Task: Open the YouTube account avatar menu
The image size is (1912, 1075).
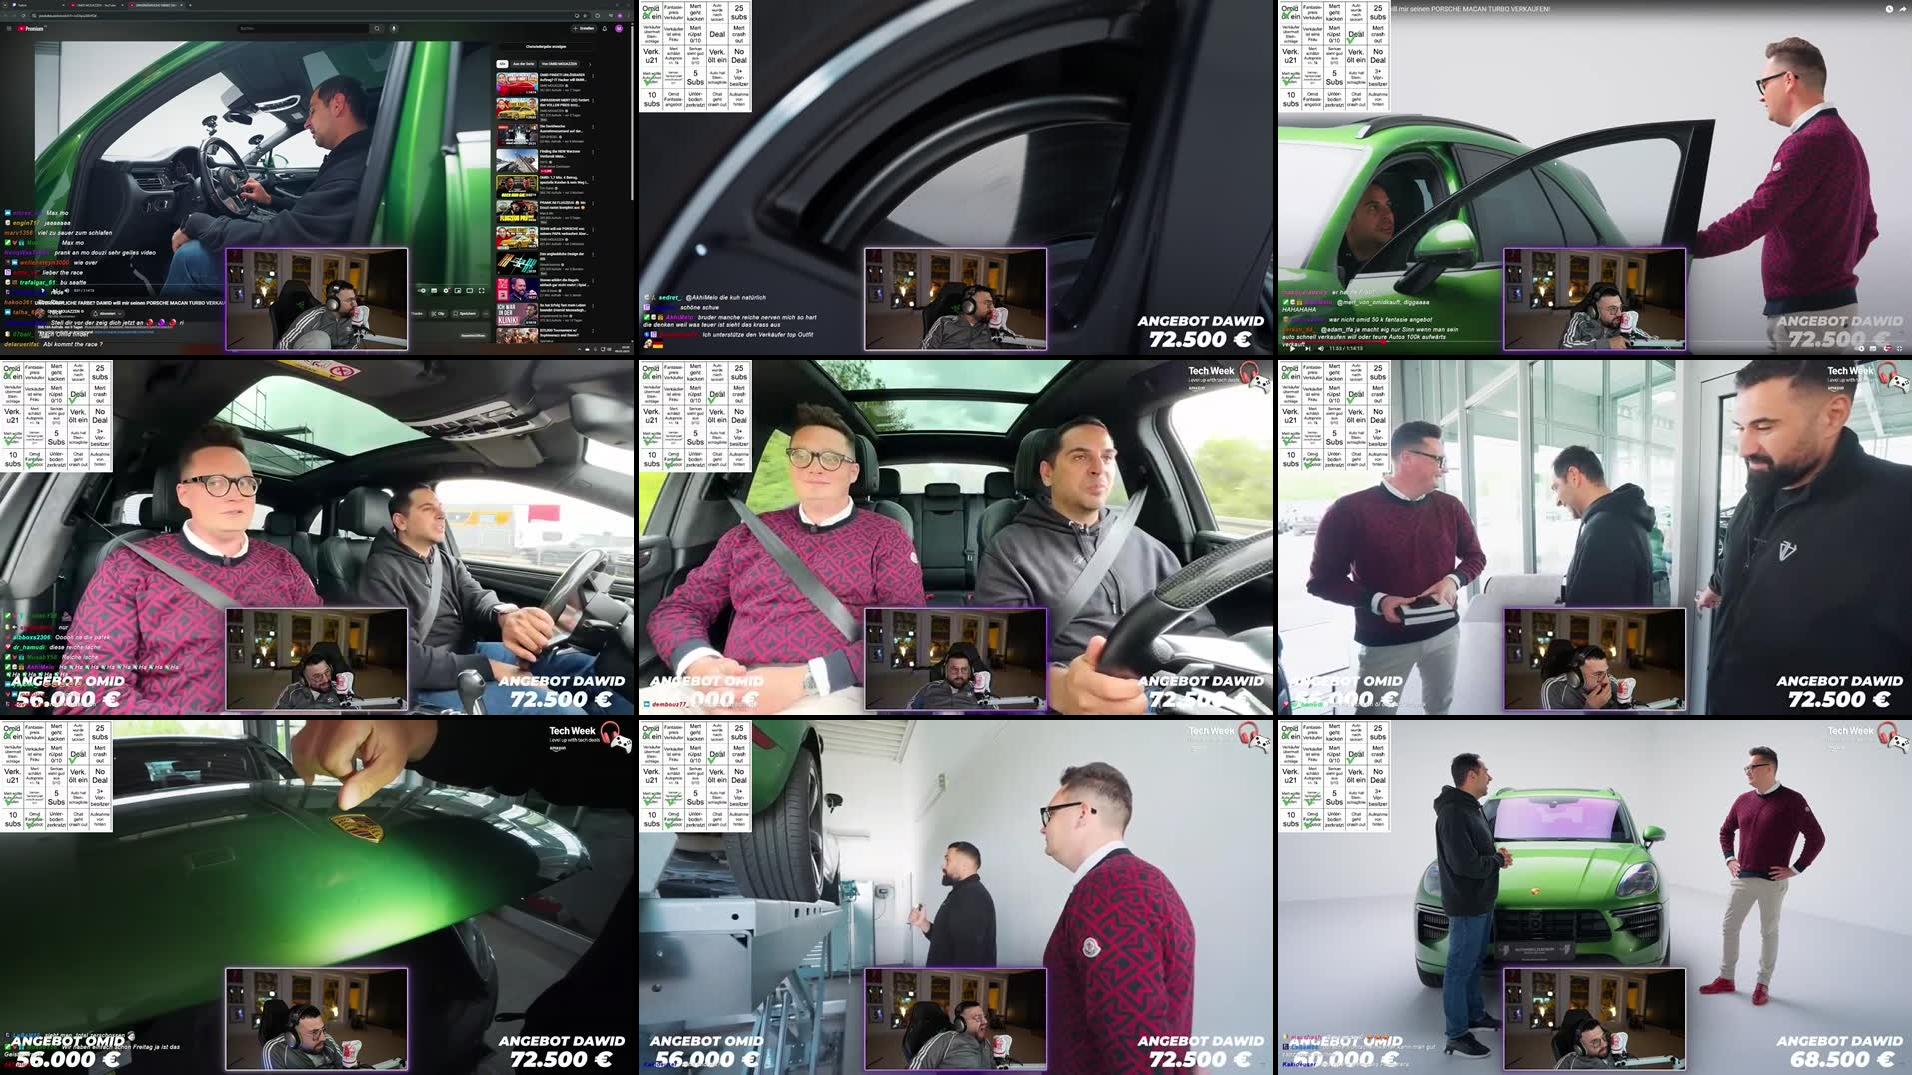Action: (x=619, y=28)
